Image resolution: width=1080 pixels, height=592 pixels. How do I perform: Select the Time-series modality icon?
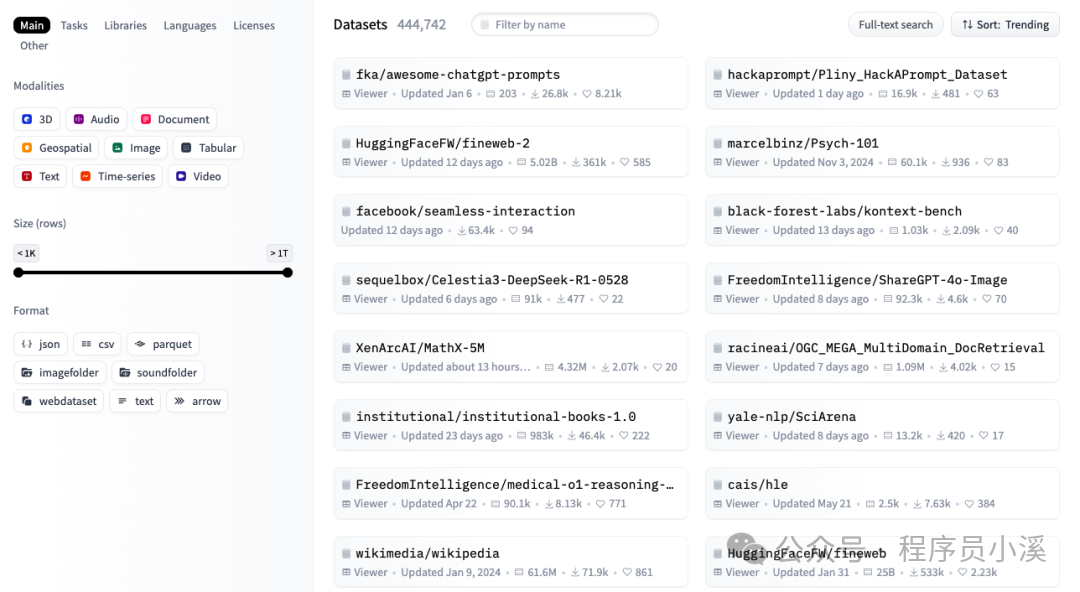click(x=85, y=176)
